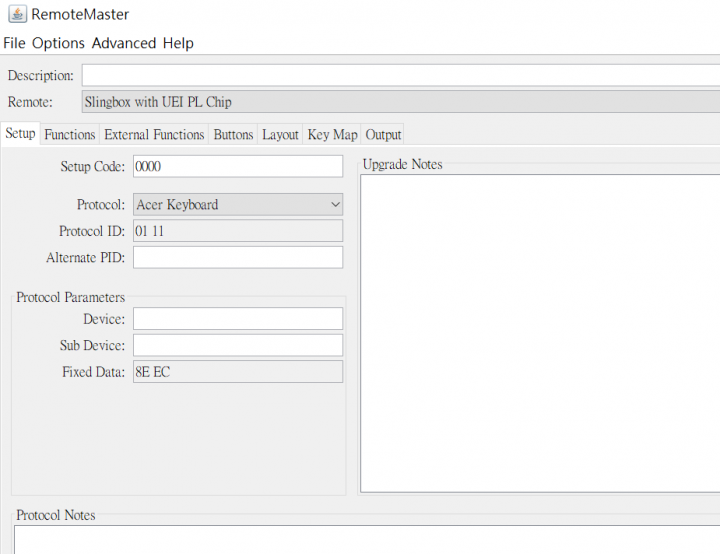720x554 pixels.
Task: Click the 'Device:' label
Action: [x=104, y=318]
